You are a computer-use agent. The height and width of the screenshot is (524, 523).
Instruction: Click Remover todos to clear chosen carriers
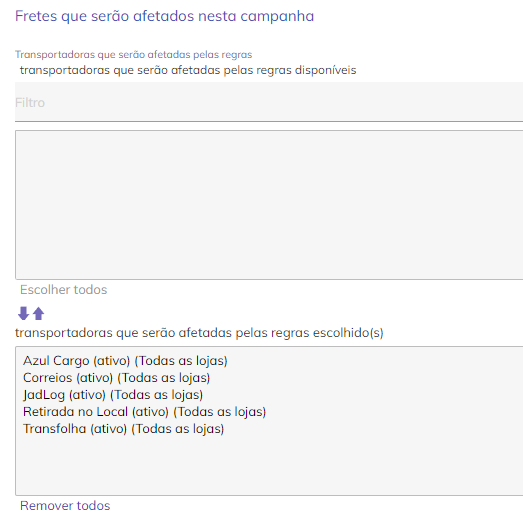point(65,506)
